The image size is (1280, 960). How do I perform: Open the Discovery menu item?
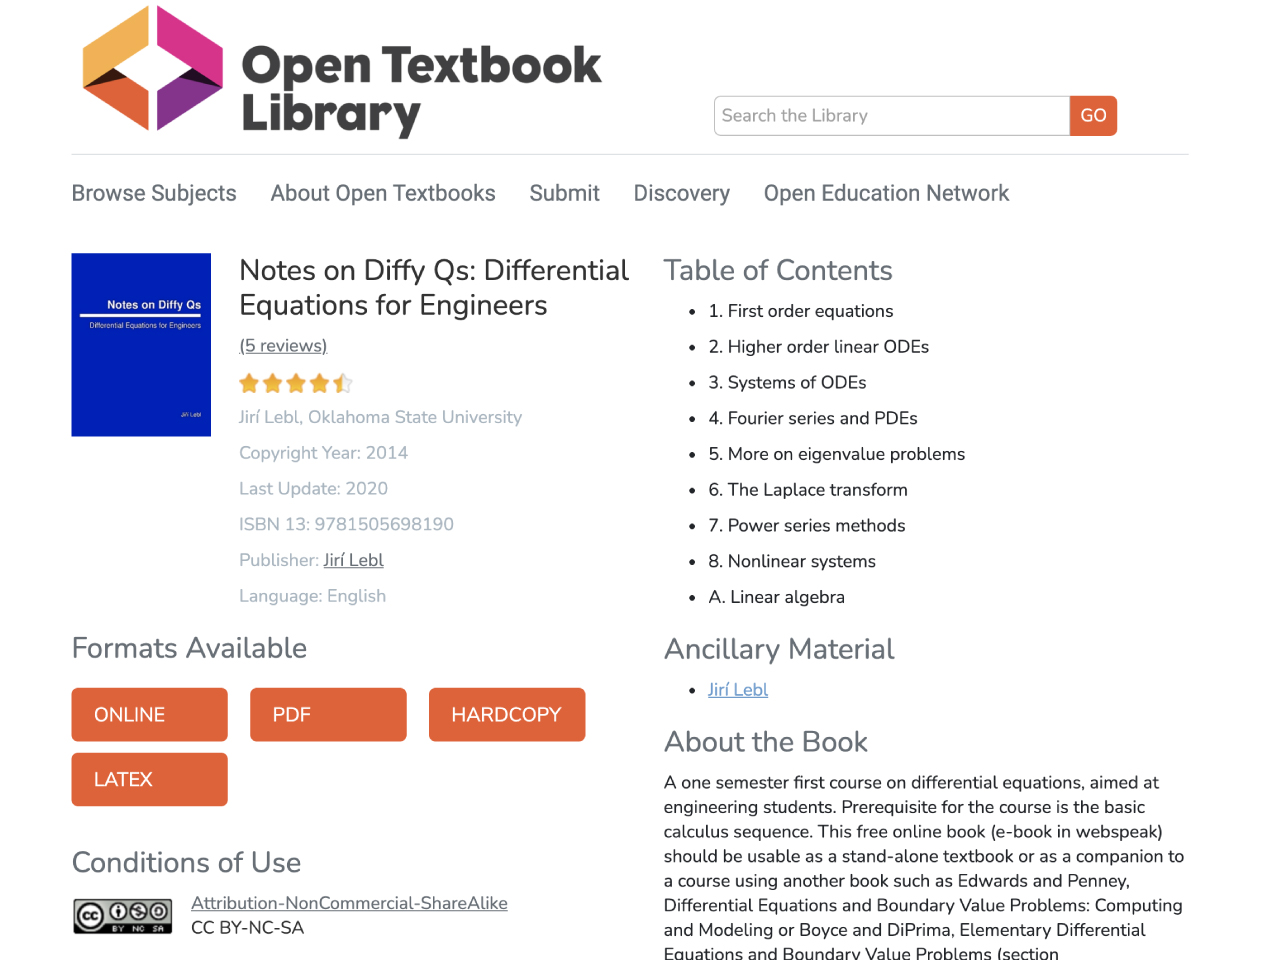point(682,193)
